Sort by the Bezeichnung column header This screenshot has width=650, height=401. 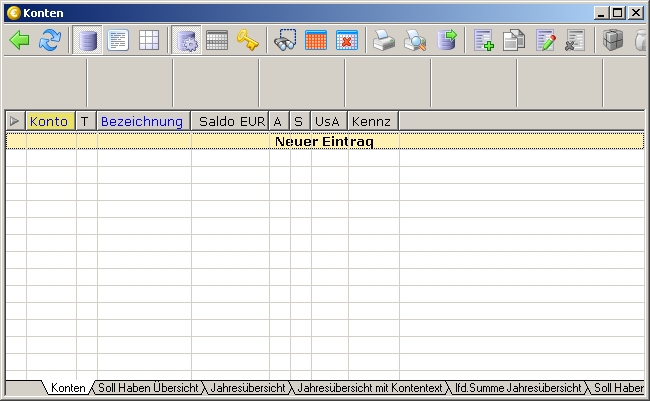pos(142,121)
